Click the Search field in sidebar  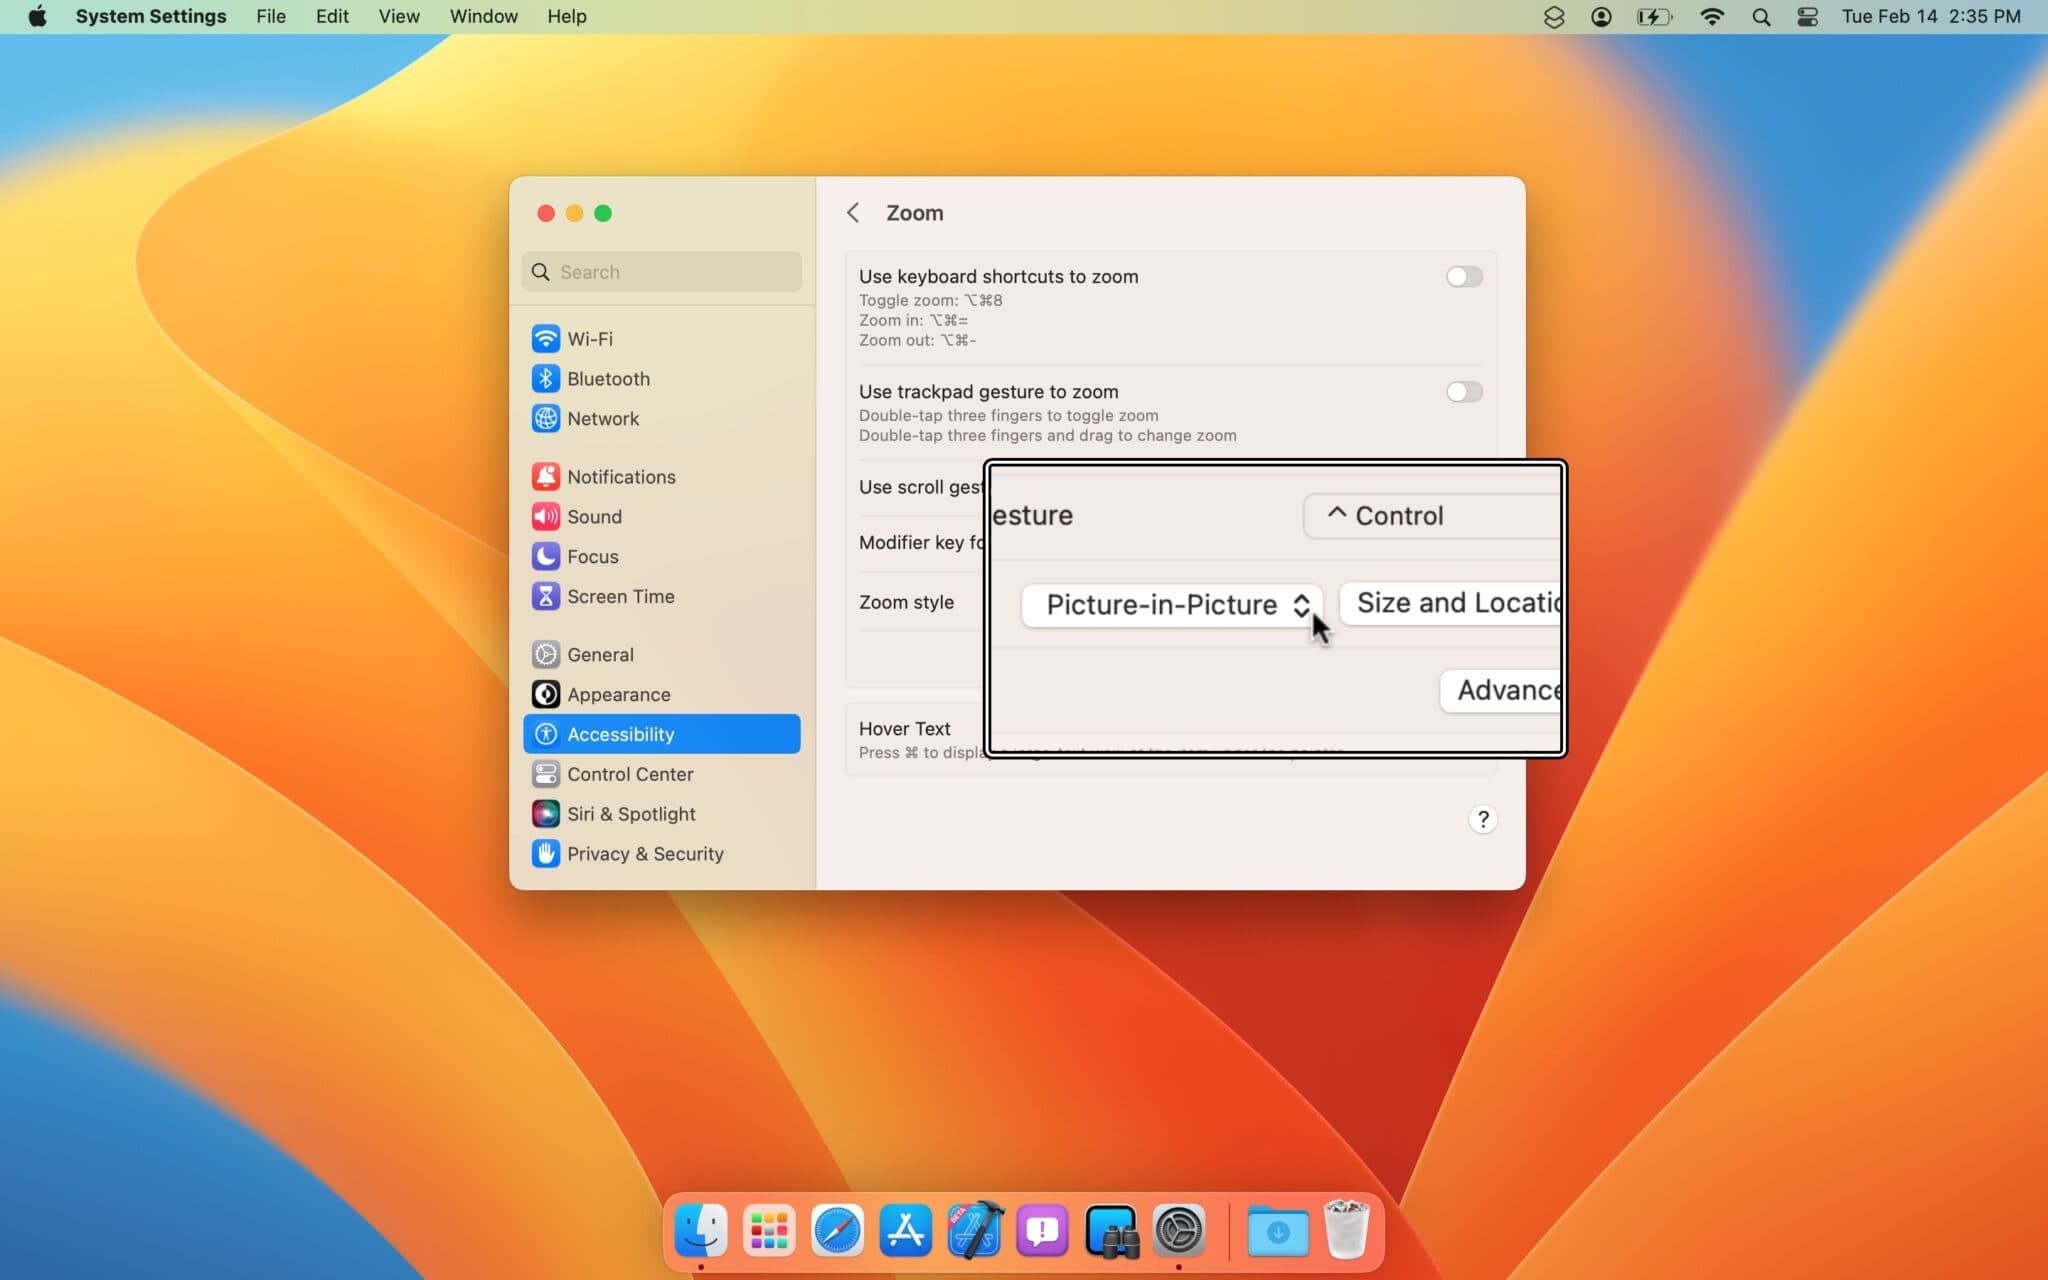point(662,272)
